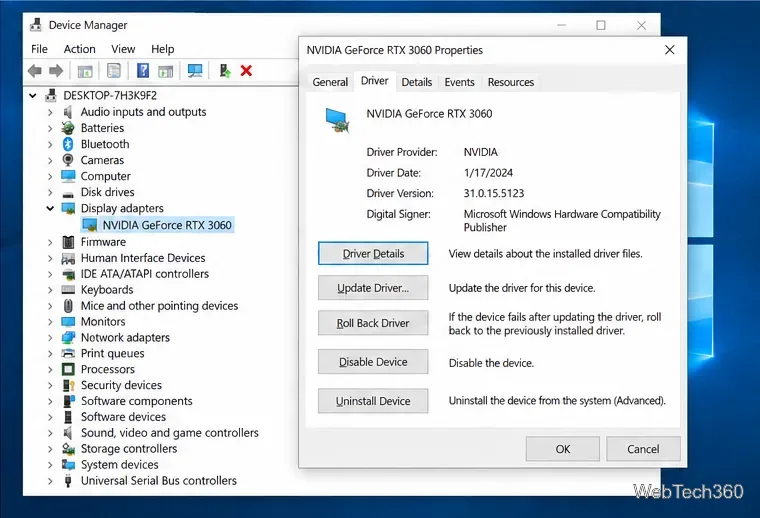Click the Keyboards category icon
Screen dimensions: 760x518
pos(68,290)
